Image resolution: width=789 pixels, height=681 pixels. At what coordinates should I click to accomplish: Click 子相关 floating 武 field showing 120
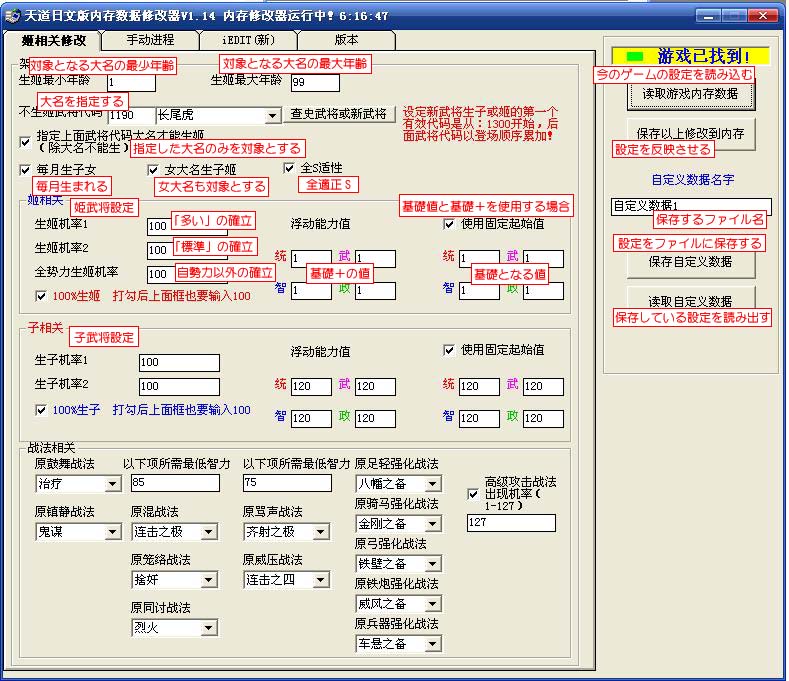[375, 387]
